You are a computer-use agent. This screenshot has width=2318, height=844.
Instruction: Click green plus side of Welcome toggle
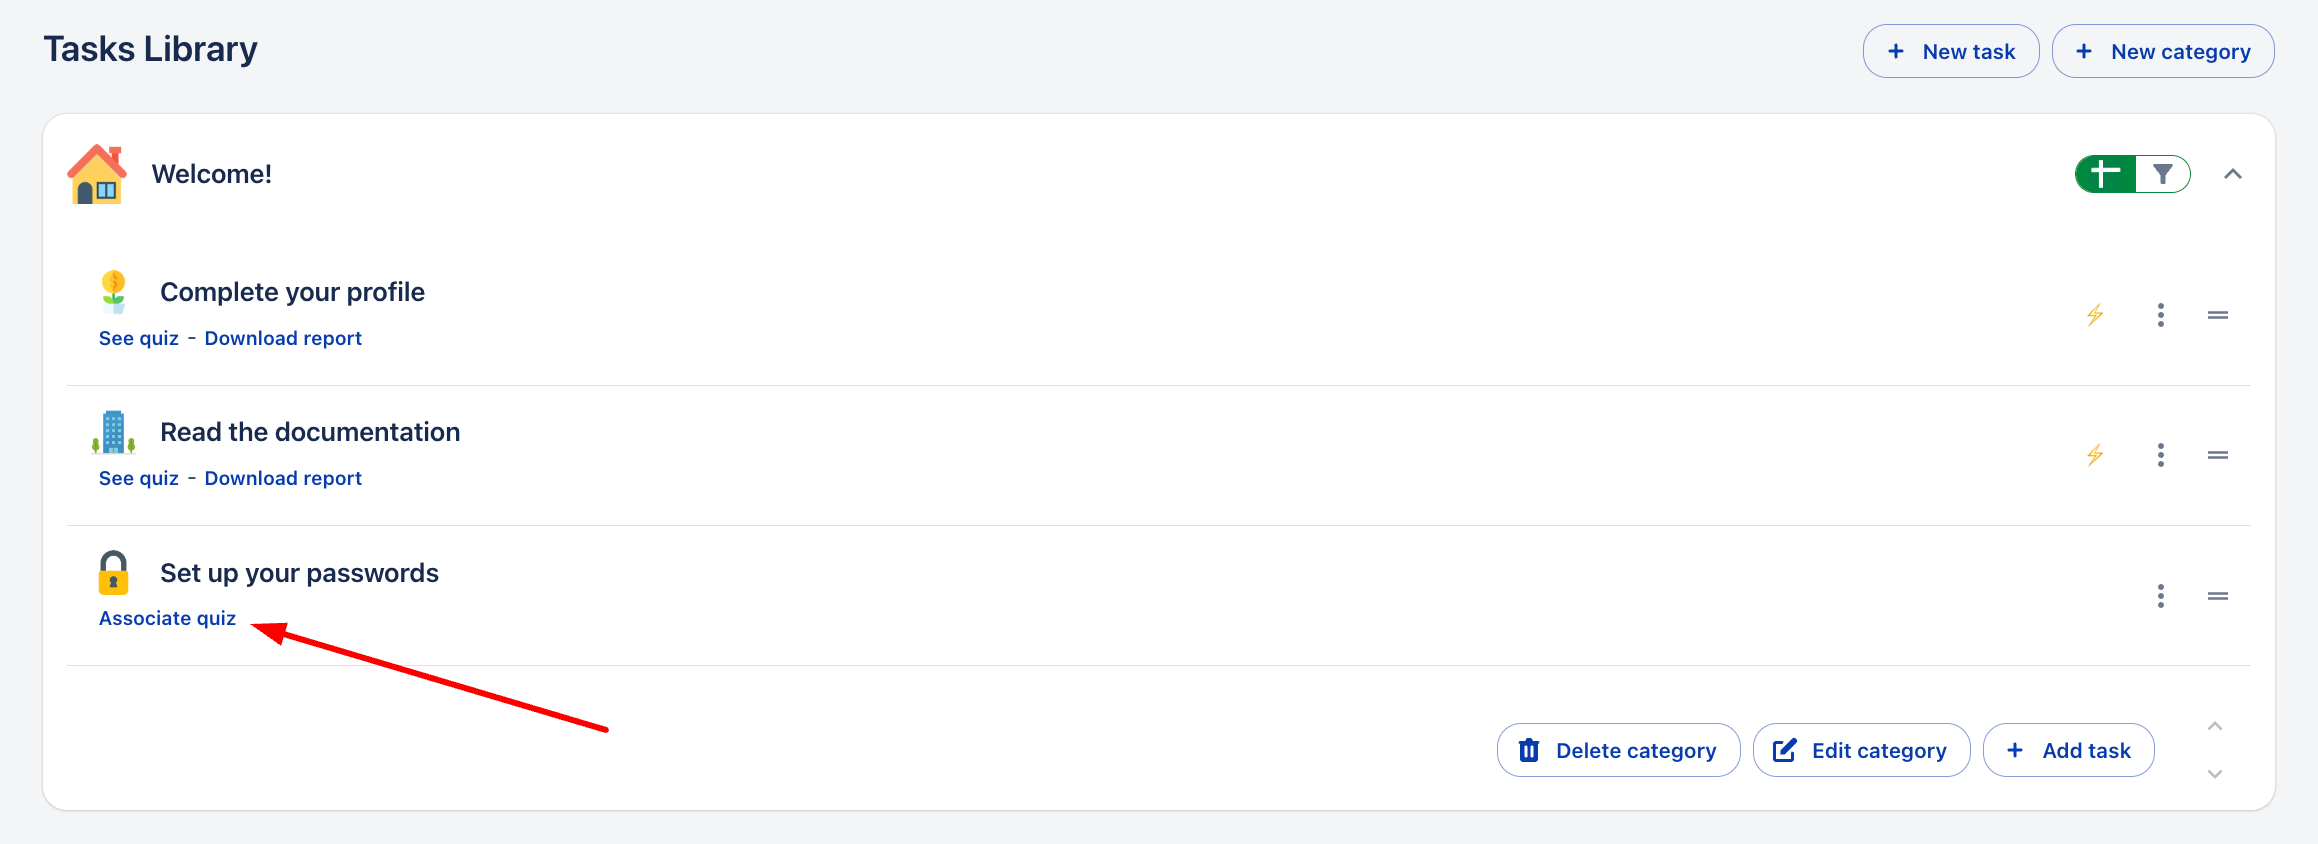click(x=2105, y=174)
